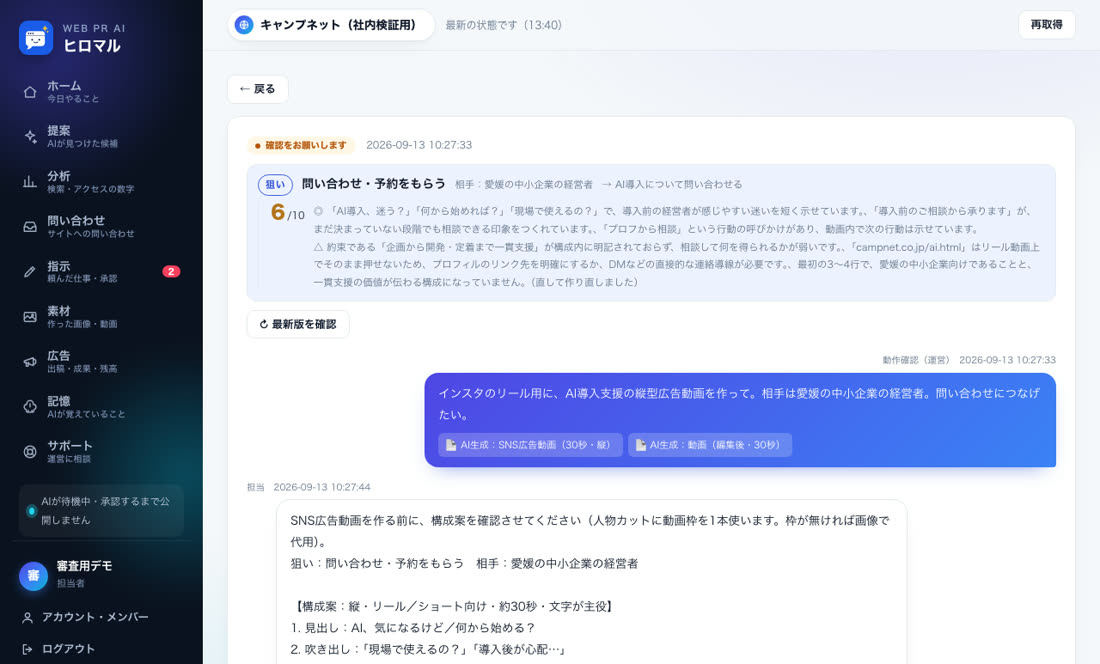Click the timestamp 2026-09-13 10:27:44

322,487
